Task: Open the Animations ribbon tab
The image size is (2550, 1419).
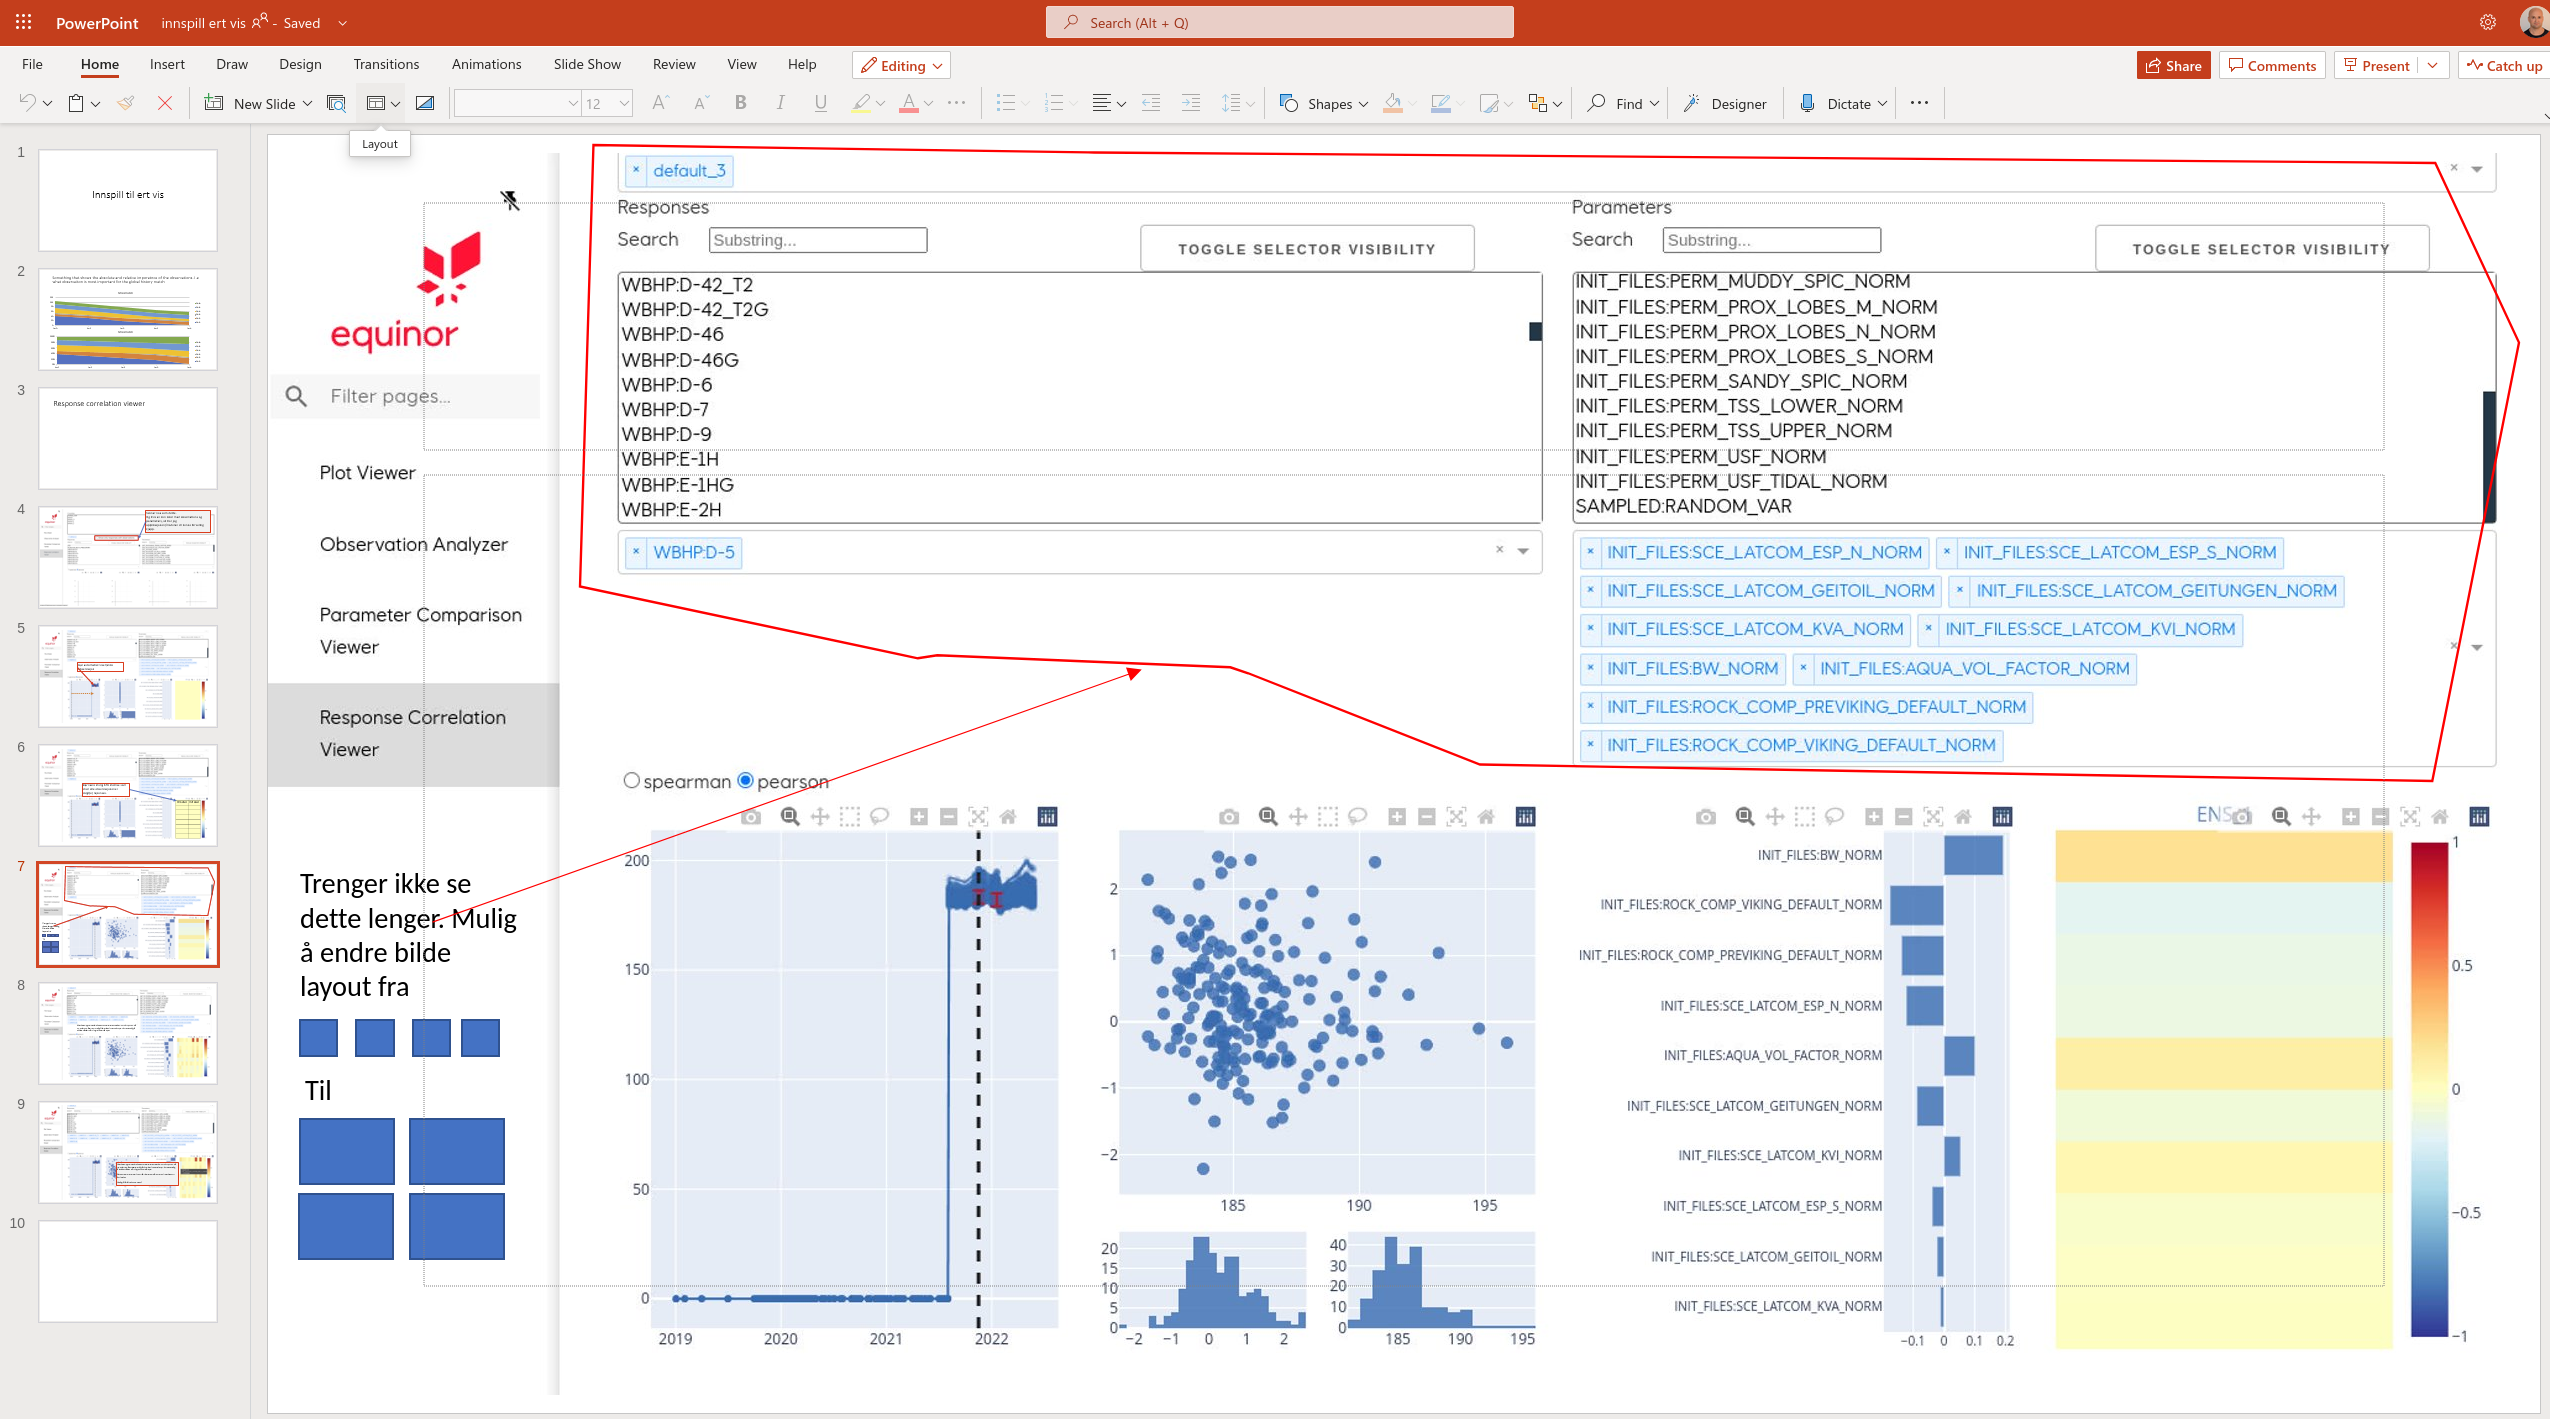Action: [x=487, y=63]
